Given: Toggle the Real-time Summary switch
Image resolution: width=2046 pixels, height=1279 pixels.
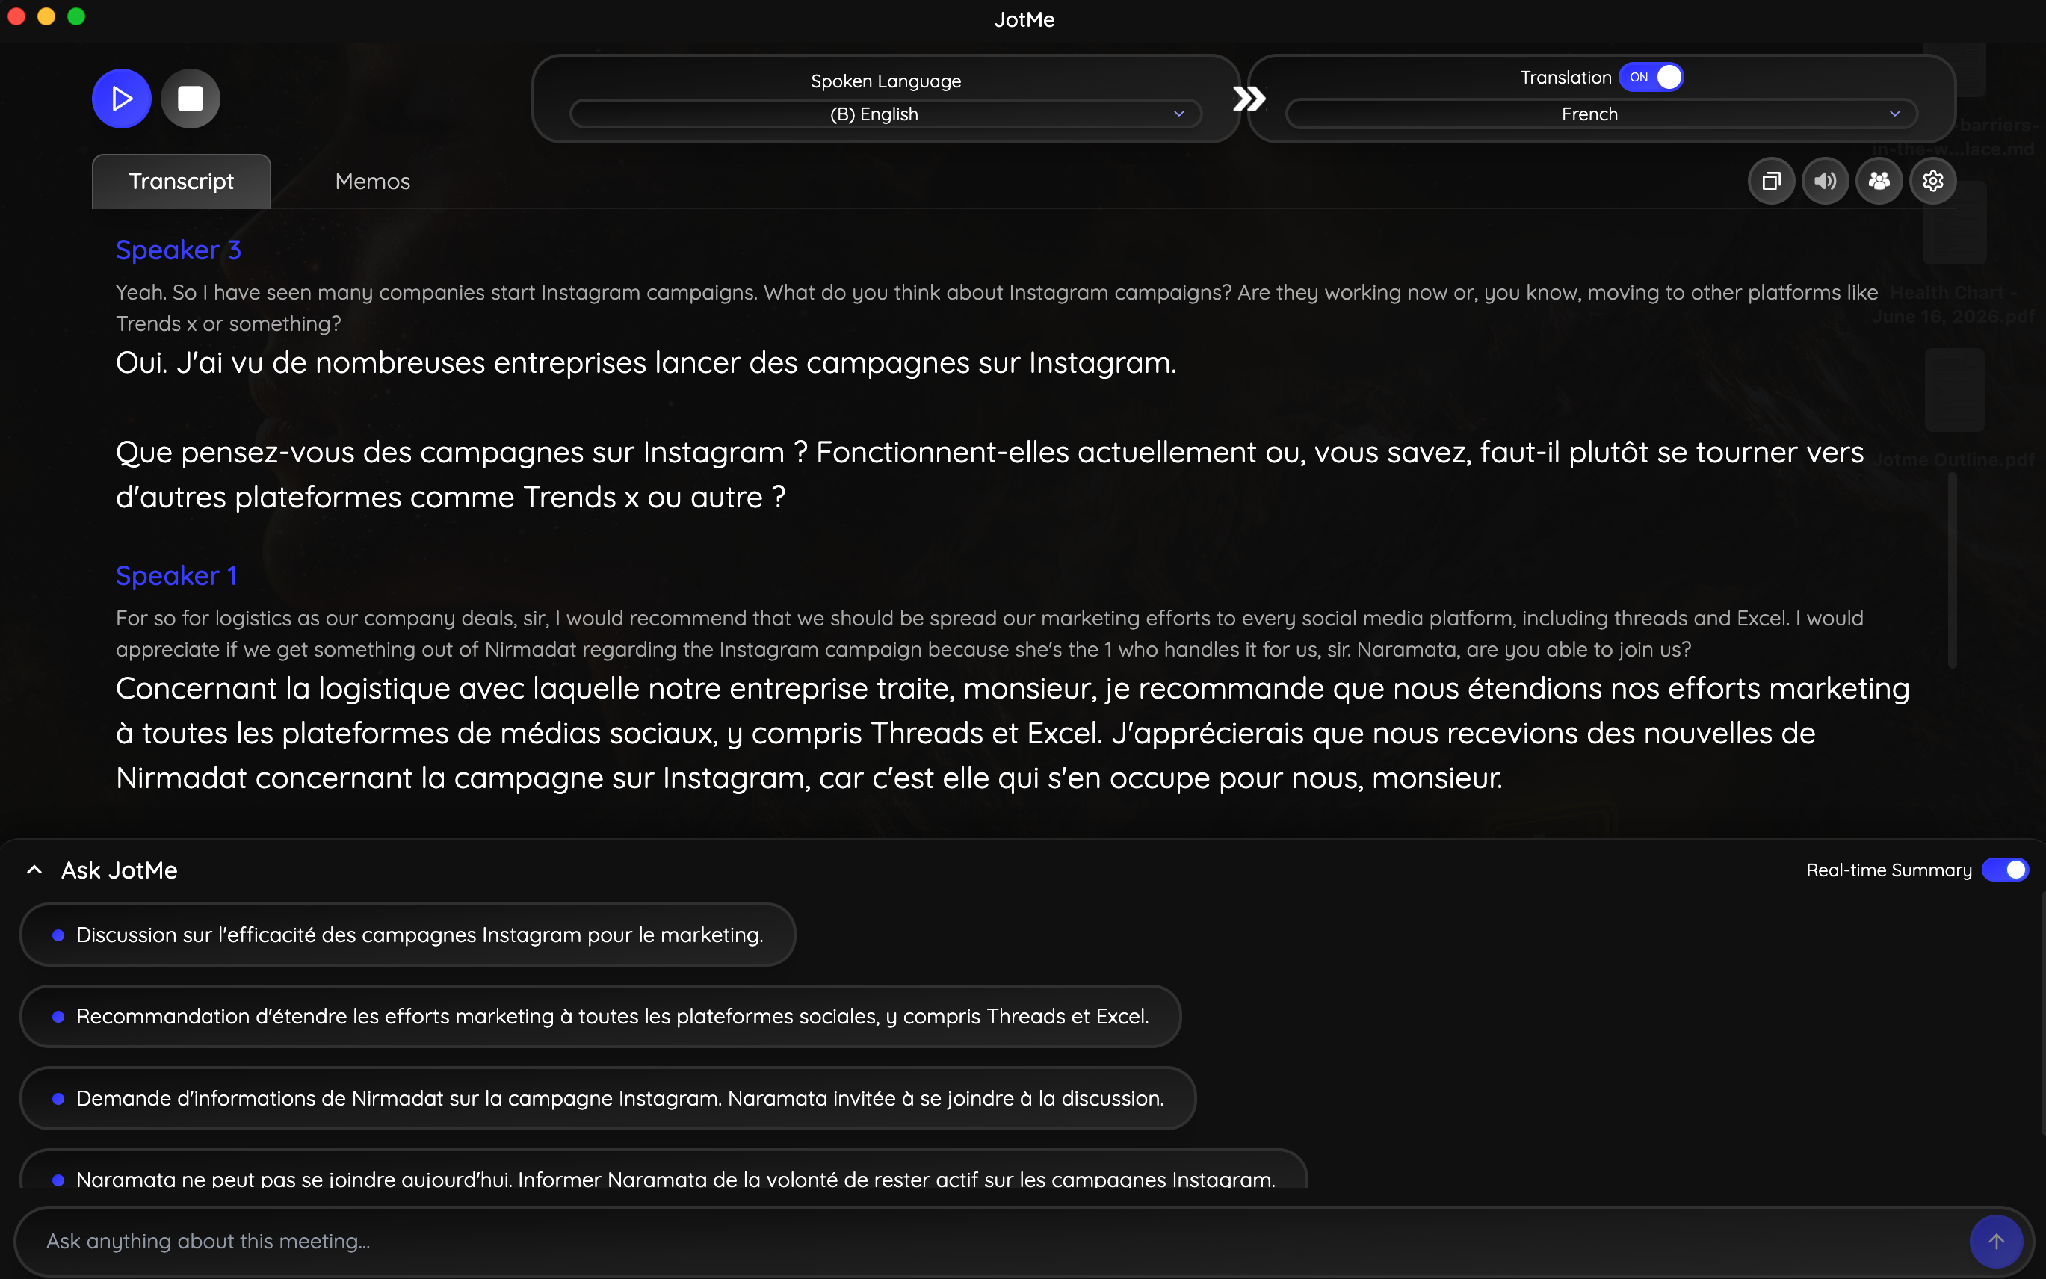Looking at the screenshot, I should pos(2005,870).
